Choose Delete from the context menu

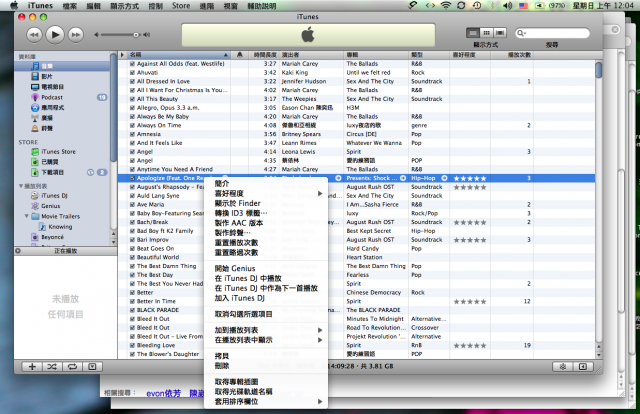[266, 366]
